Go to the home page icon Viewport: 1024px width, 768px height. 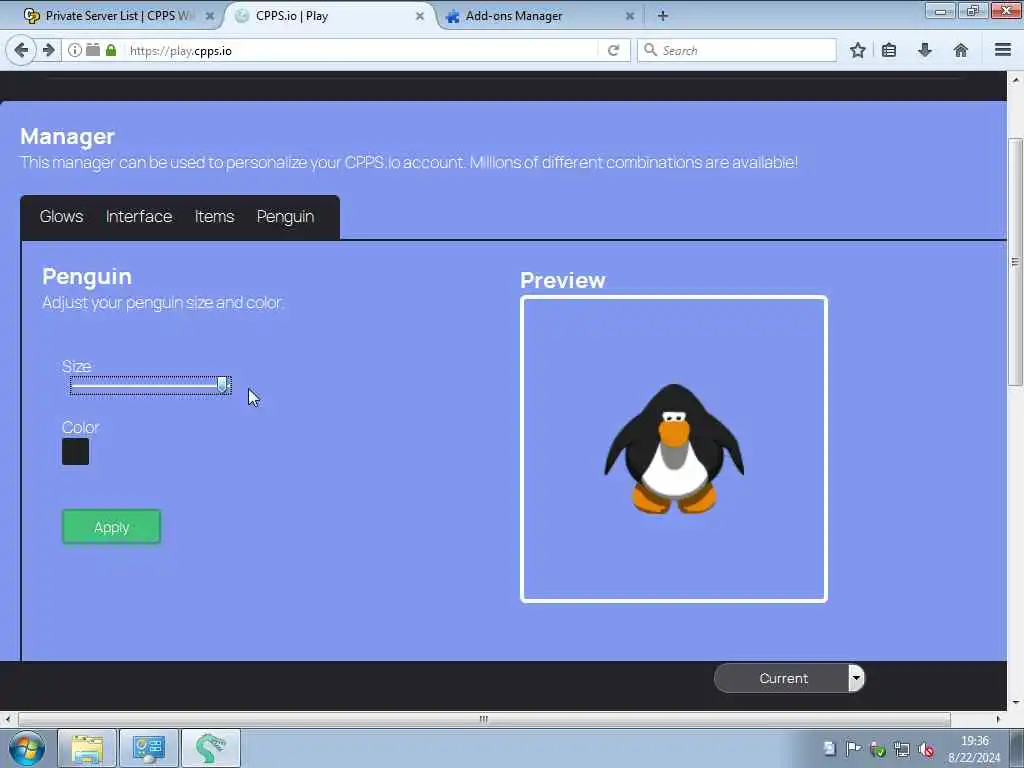pos(961,50)
